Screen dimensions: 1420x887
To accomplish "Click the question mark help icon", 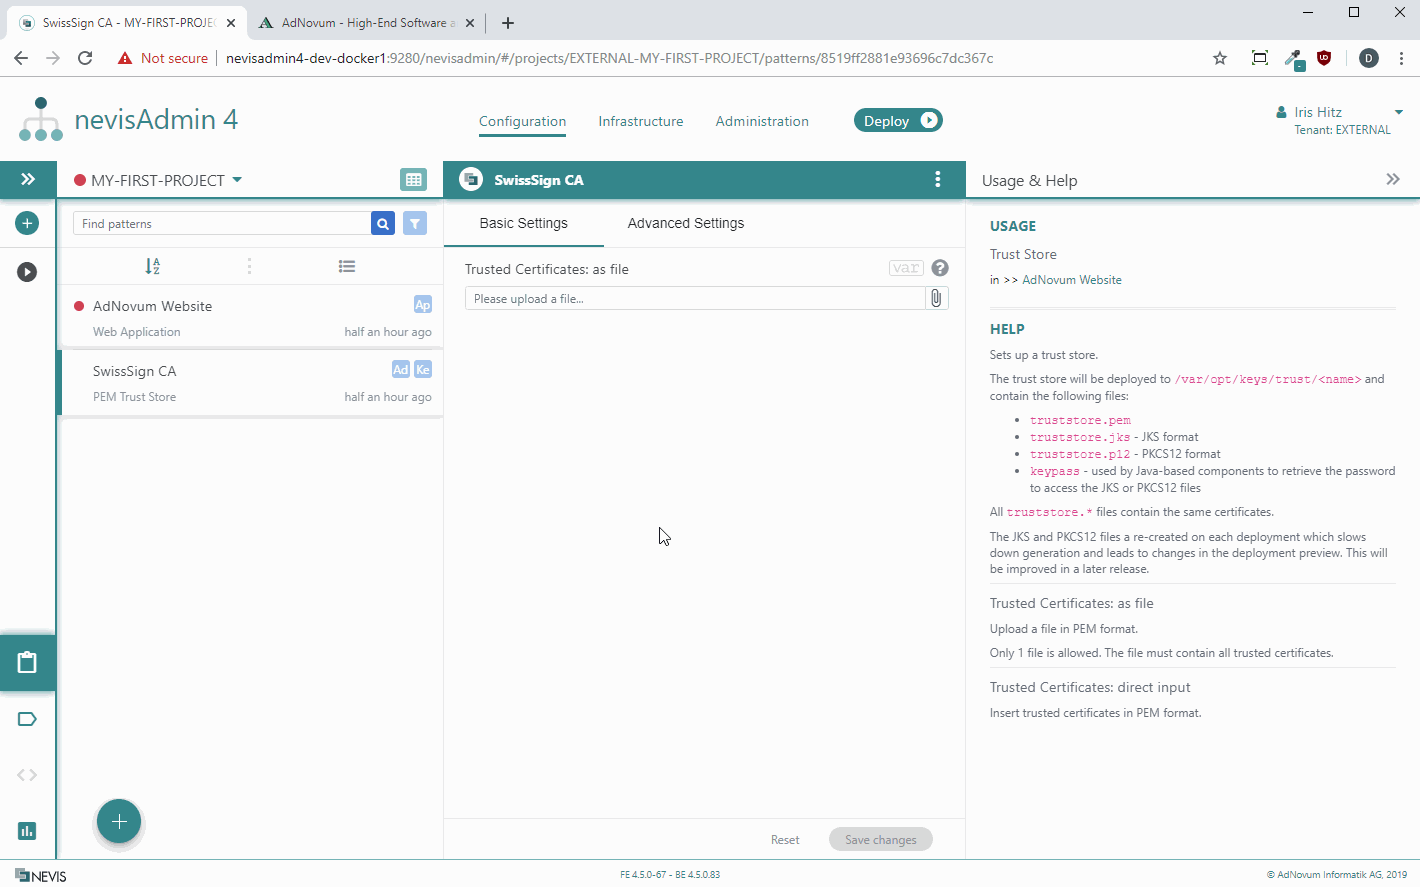I will [x=940, y=268].
